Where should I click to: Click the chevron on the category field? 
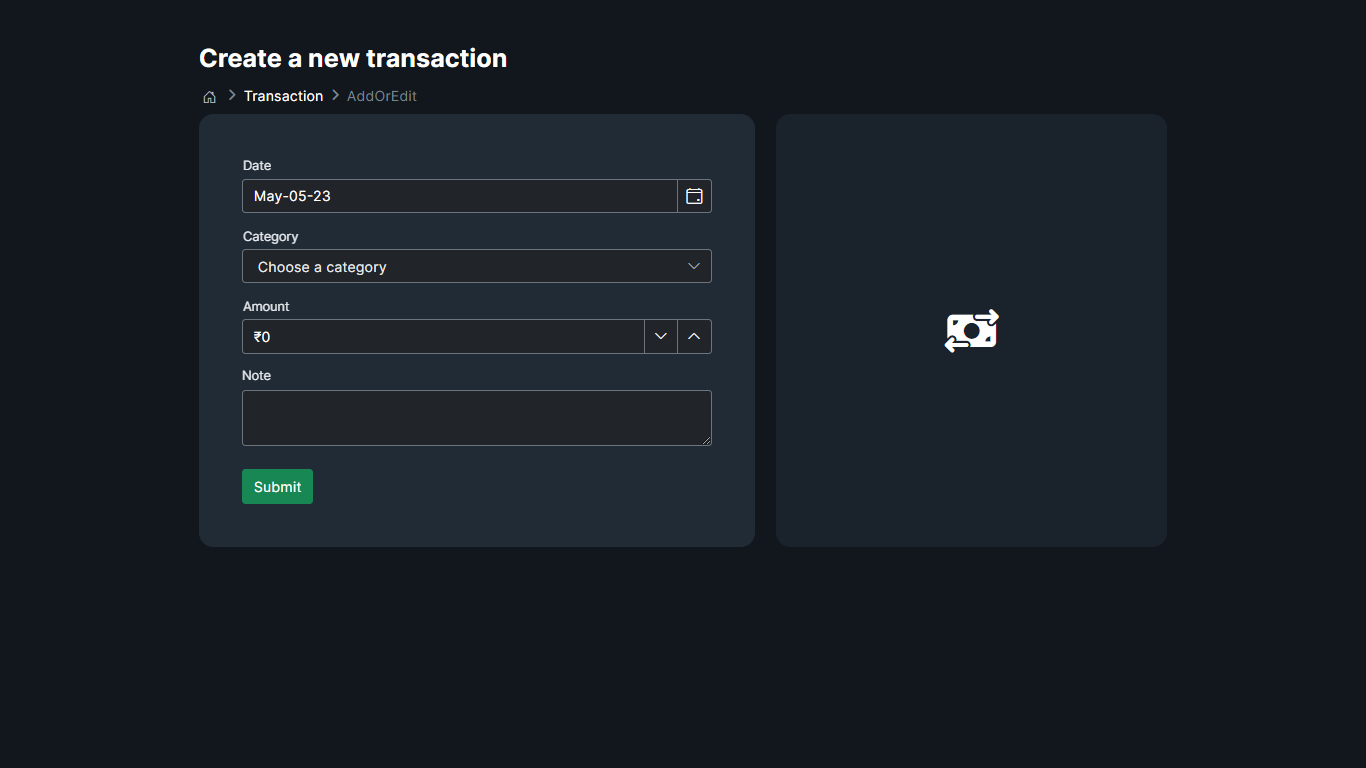[694, 266]
